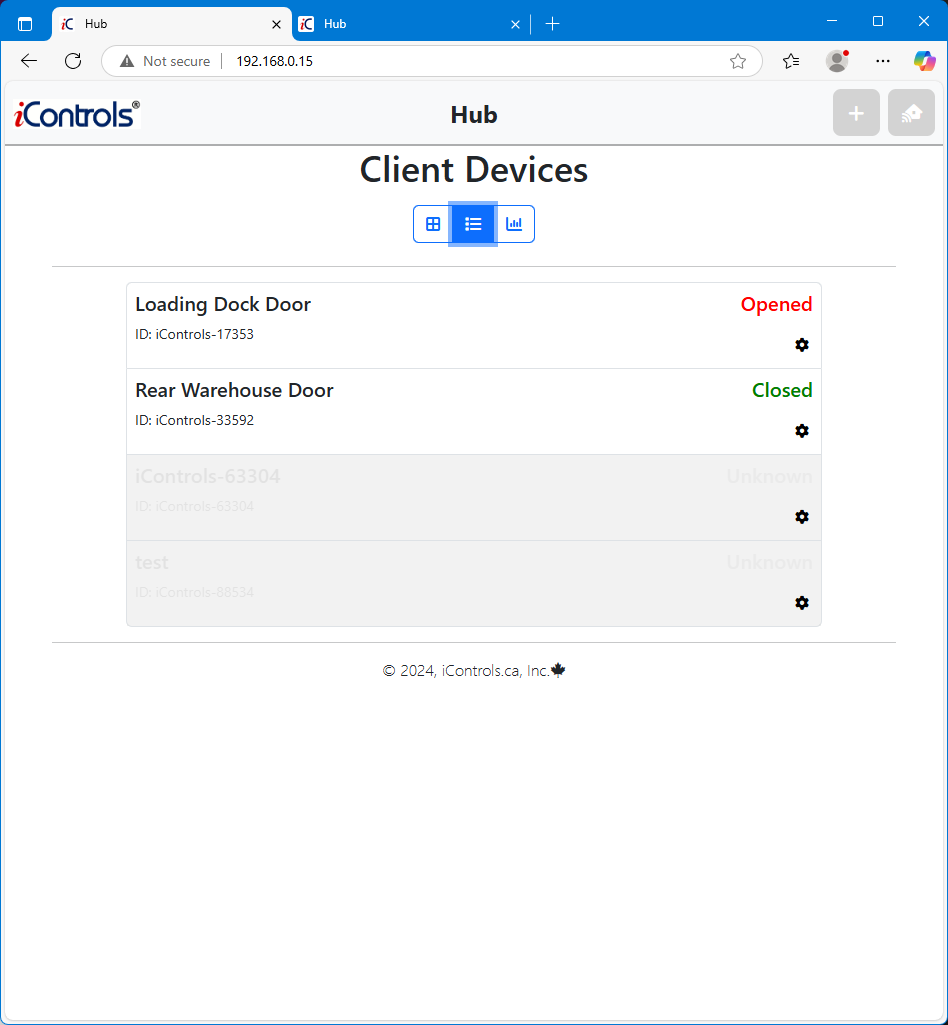The image size is (948, 1025).
Task: Open settings gear for the test device
Action: click(x=802, y=603)
